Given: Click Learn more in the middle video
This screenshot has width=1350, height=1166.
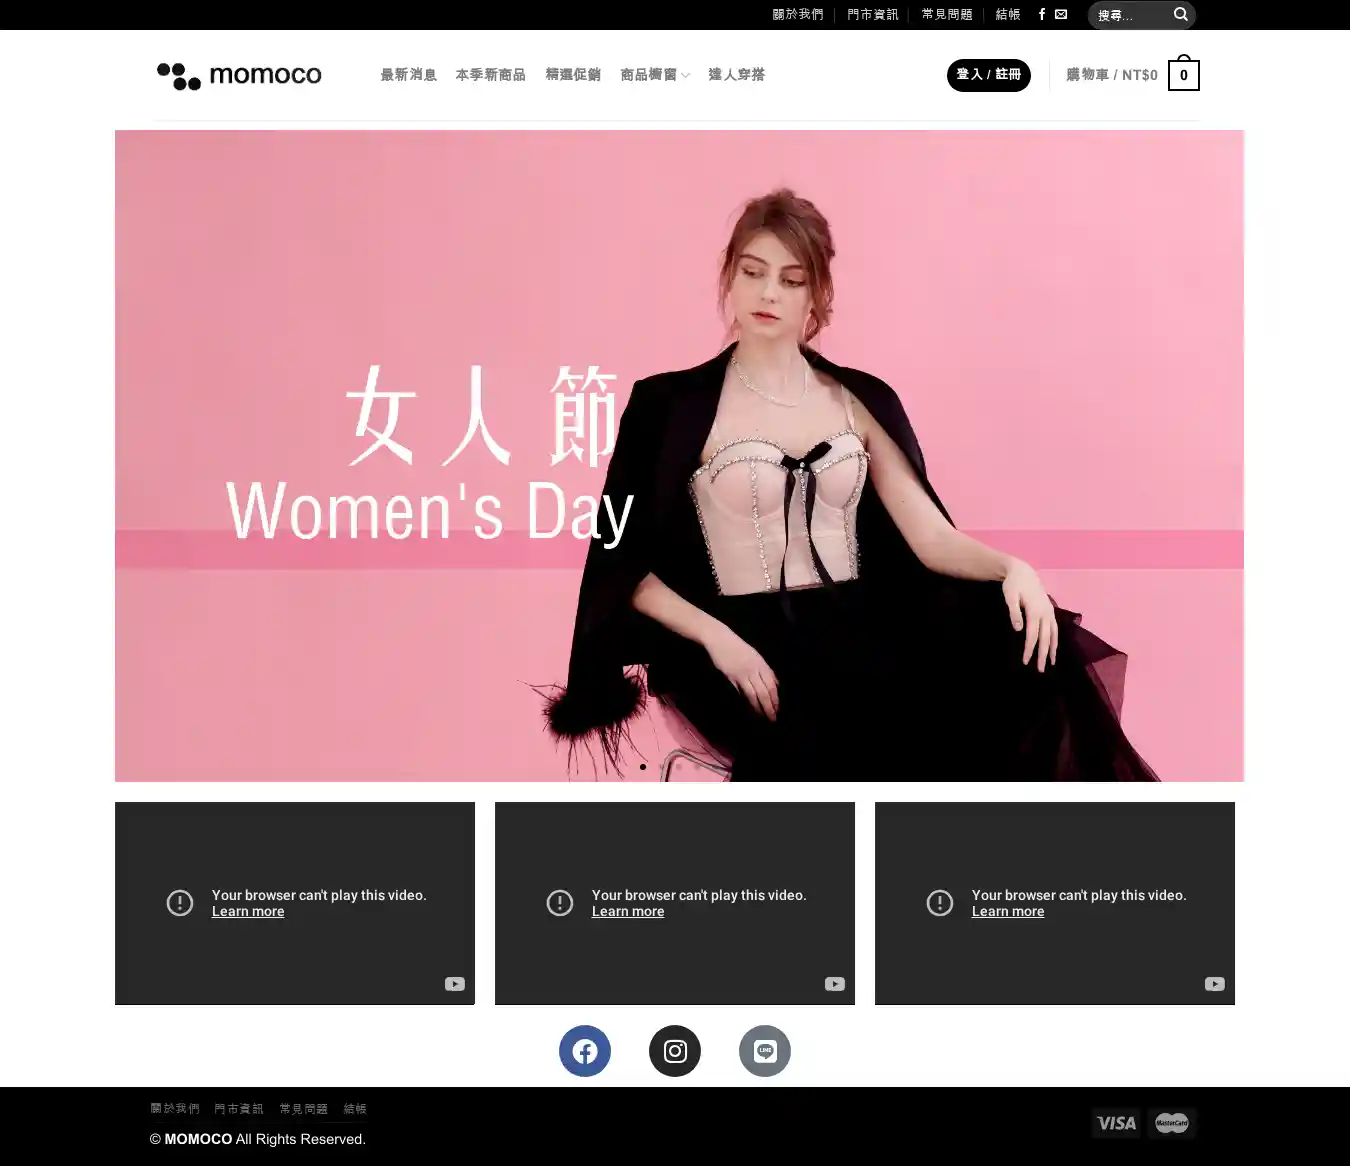Looking at the screenshot, I should (628, 912).
